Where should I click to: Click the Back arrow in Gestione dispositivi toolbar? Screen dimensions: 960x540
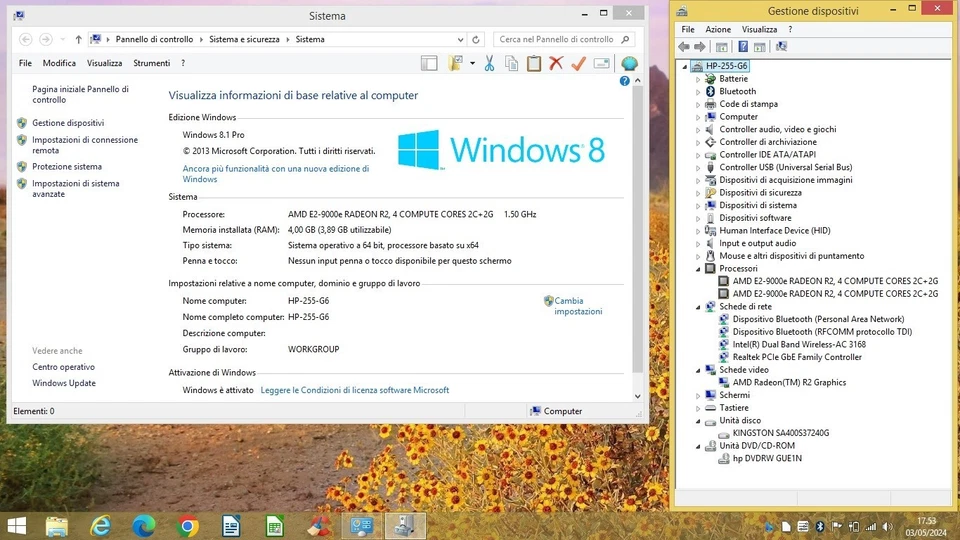[x=684, y=47]
